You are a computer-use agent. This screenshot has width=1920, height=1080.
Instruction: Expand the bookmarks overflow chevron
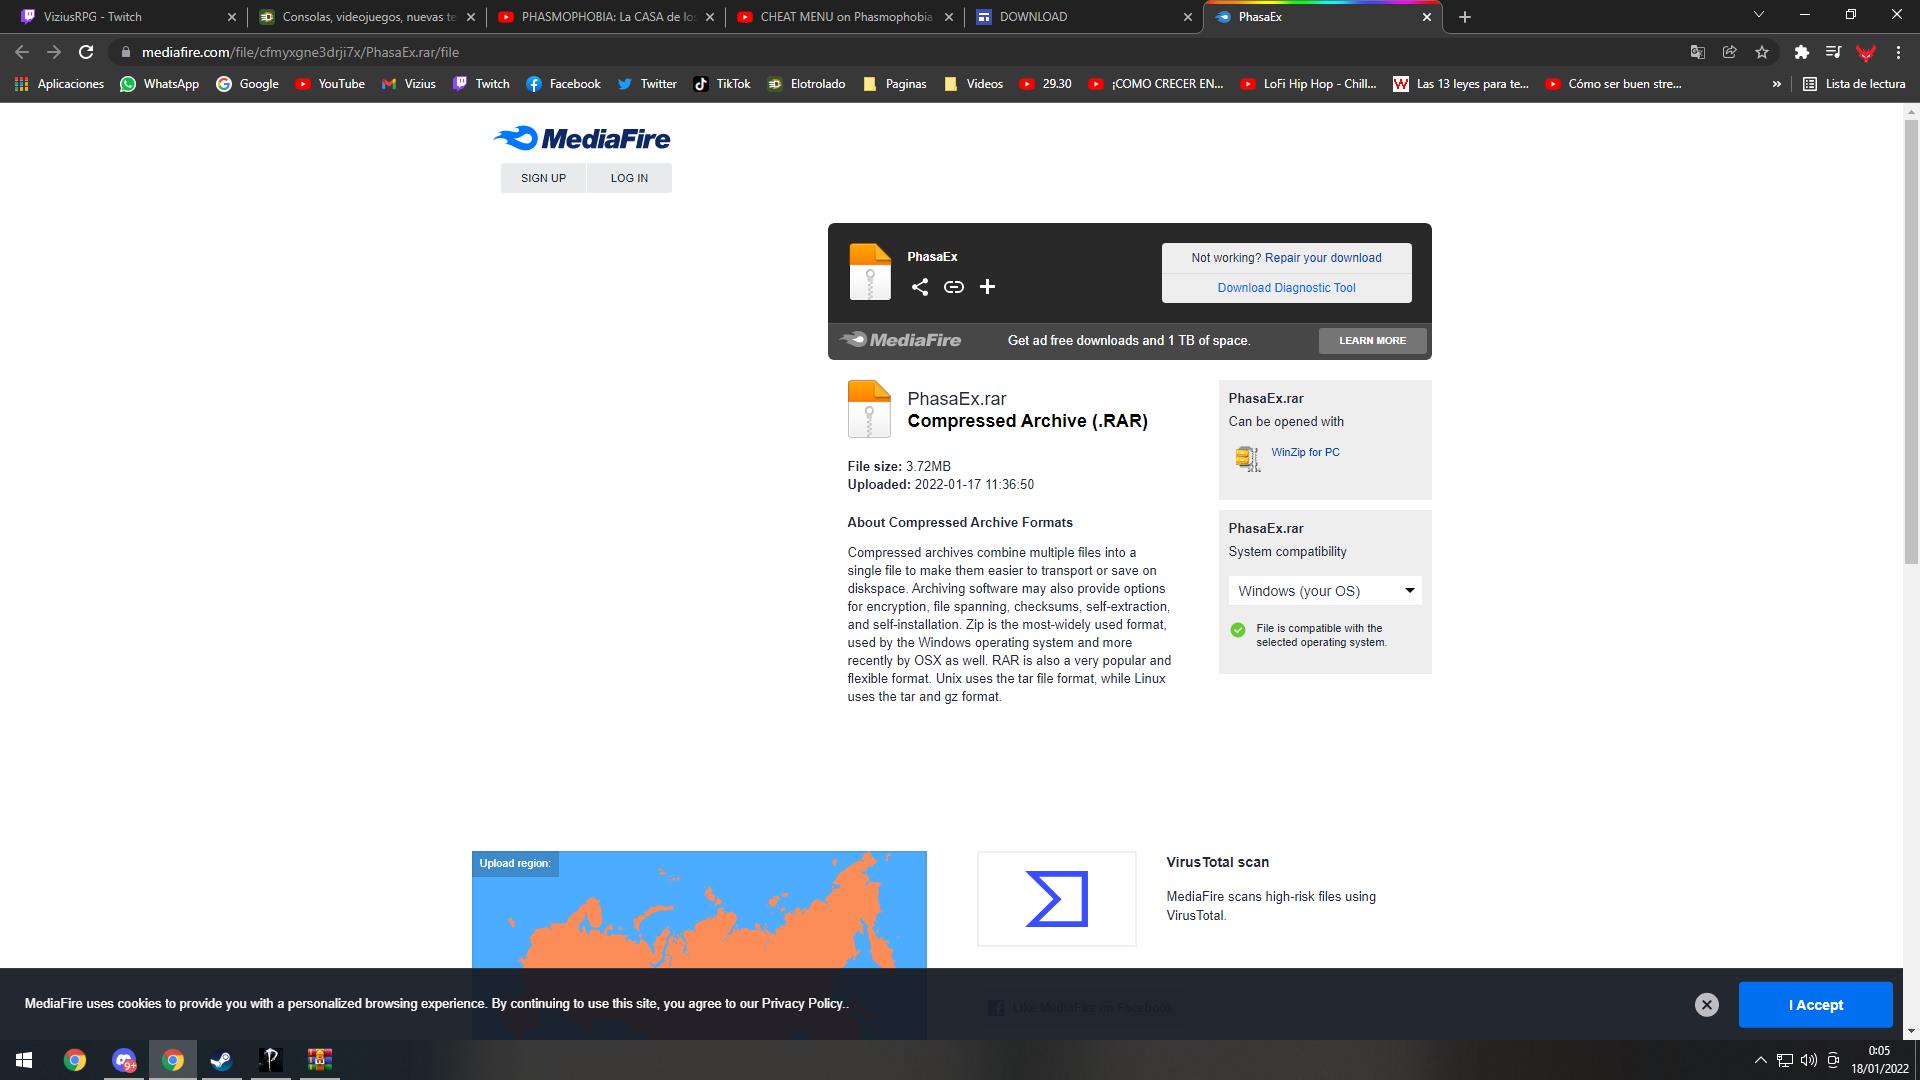click(x=1776, y=84)
